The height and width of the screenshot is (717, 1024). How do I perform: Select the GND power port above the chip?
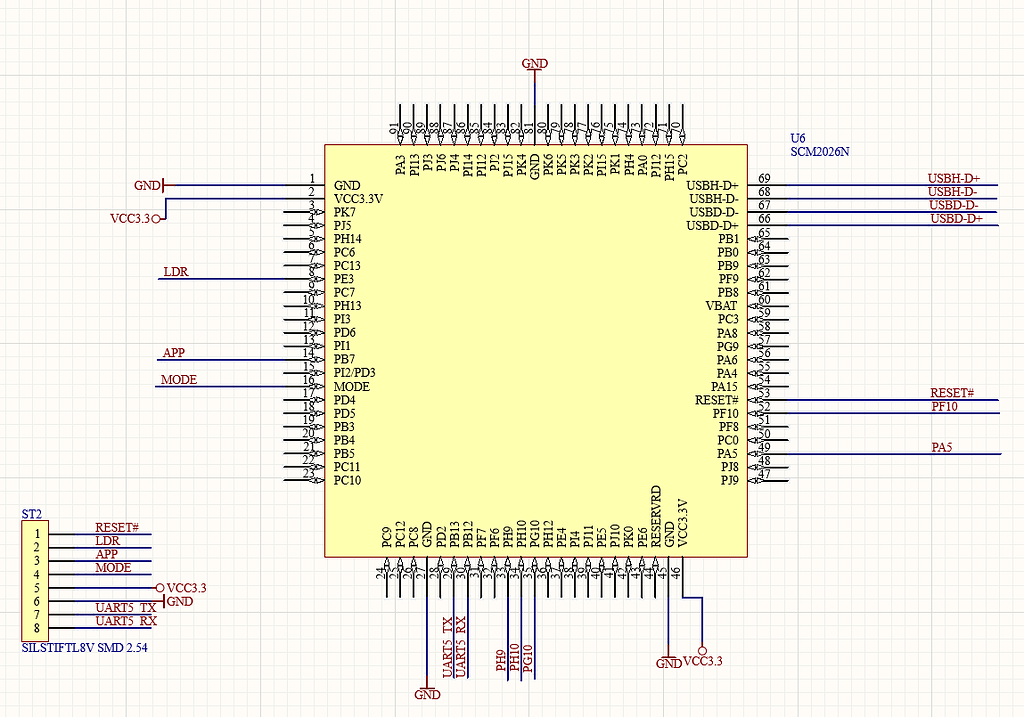[x=534, y=63]
